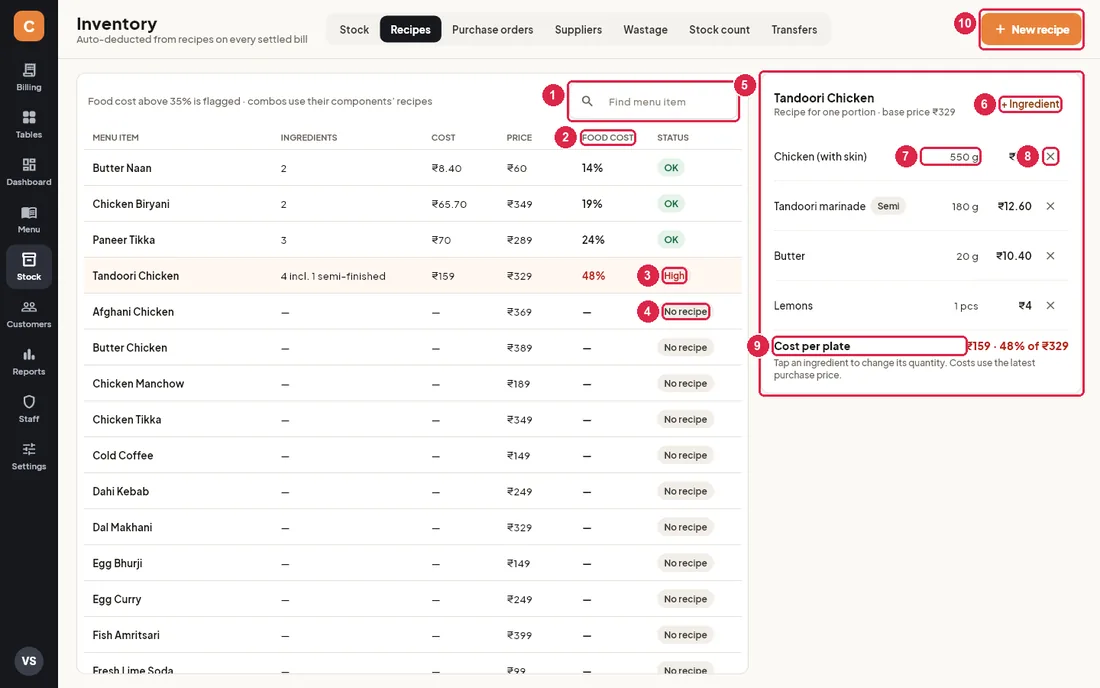Open Settings from the sidebar

[x=29, y=457]
